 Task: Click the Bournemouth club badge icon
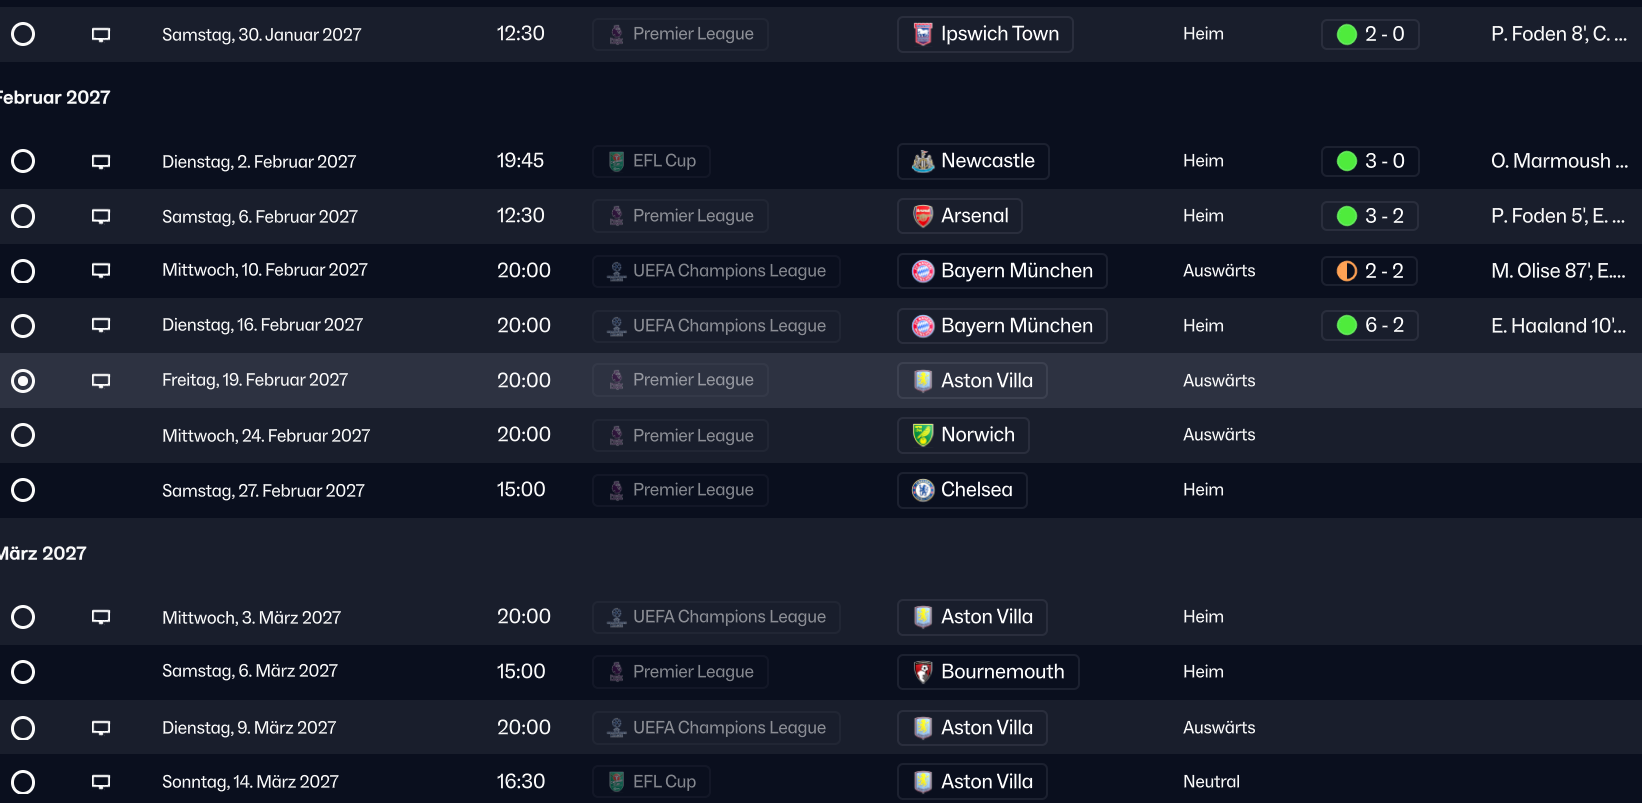tap(923, 672)
